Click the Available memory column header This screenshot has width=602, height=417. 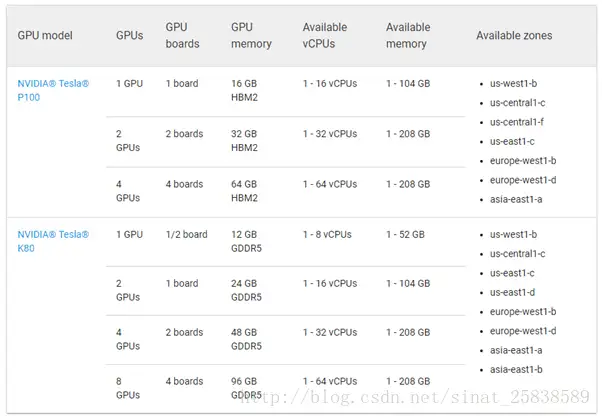pyautogui.click(x=408, y=35)
